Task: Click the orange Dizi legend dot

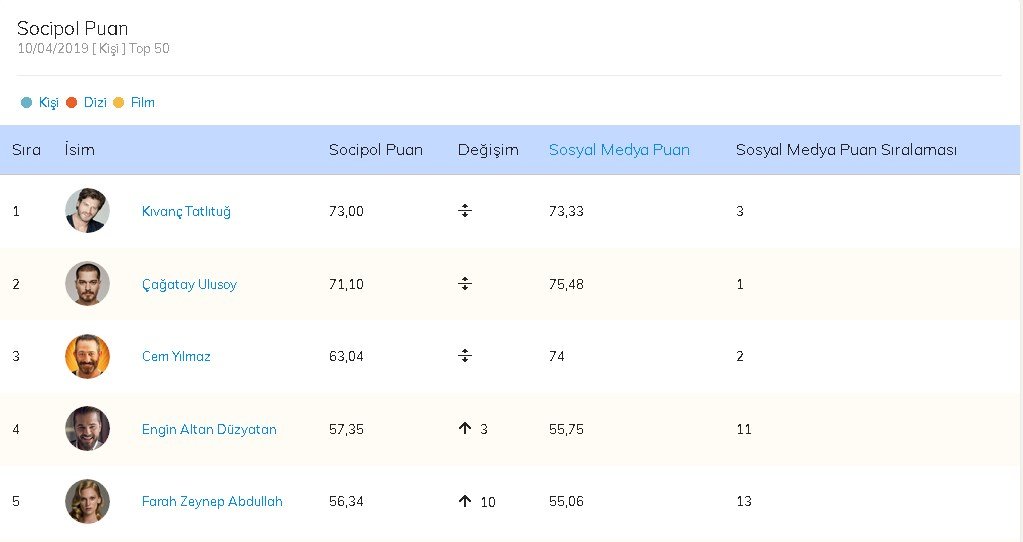Action: (72, 102)
